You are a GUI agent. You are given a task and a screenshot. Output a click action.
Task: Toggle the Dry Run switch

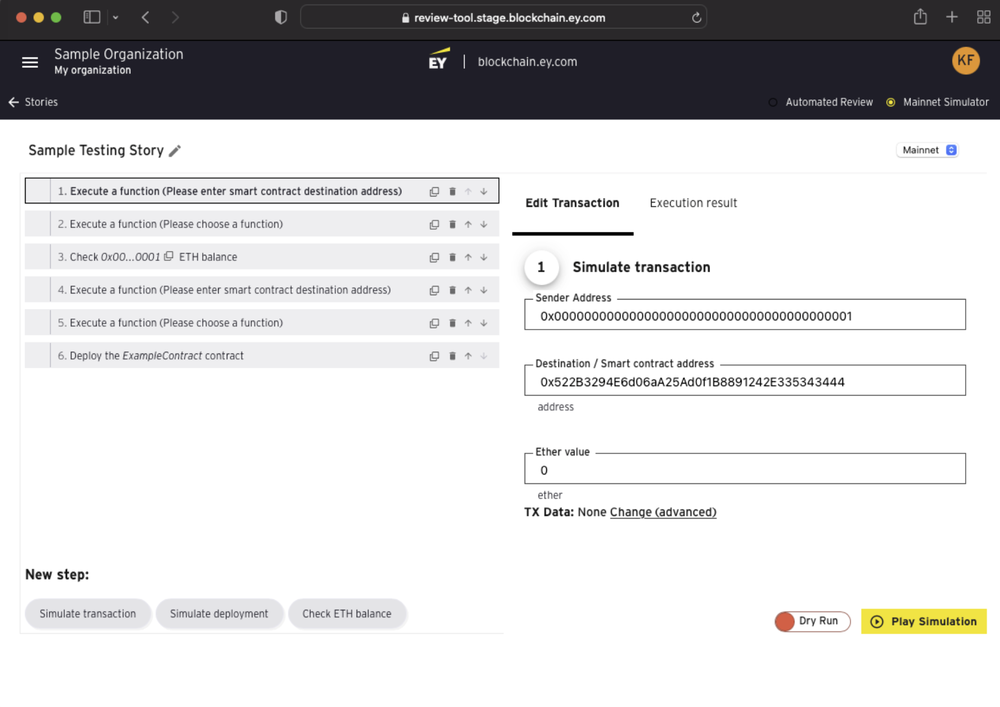tap(783, 621)
